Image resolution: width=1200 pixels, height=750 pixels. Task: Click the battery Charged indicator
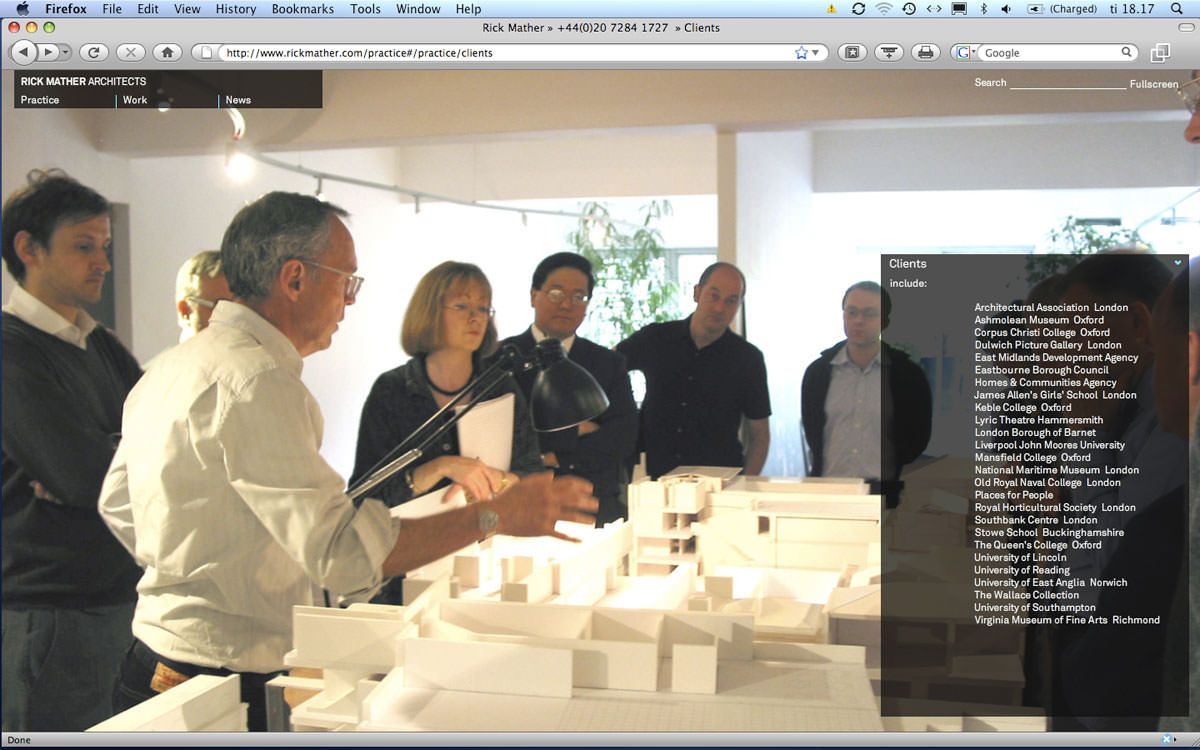coord(1060,9)
